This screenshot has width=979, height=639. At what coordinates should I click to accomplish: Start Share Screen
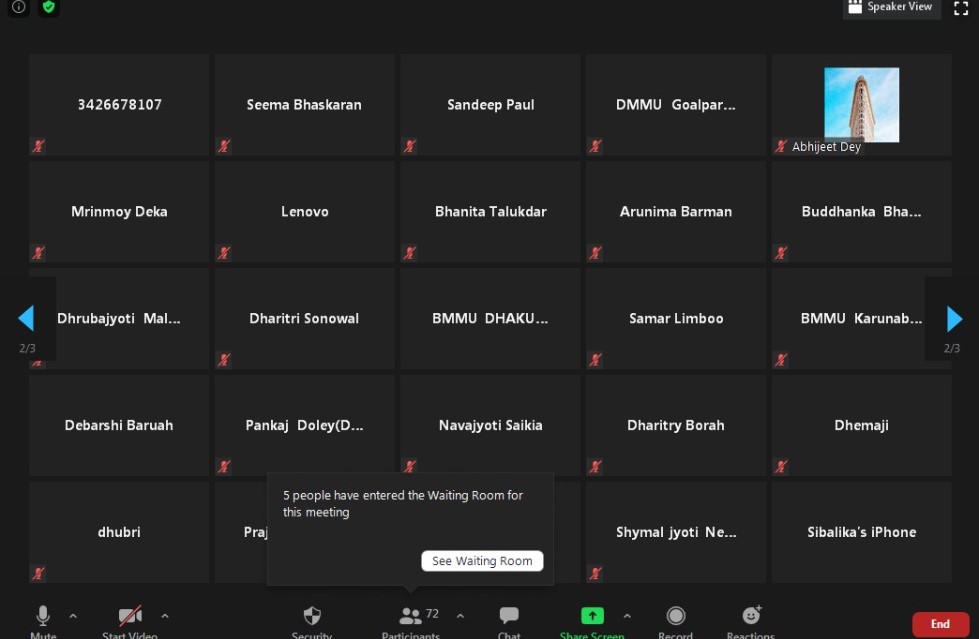point(592,622)
